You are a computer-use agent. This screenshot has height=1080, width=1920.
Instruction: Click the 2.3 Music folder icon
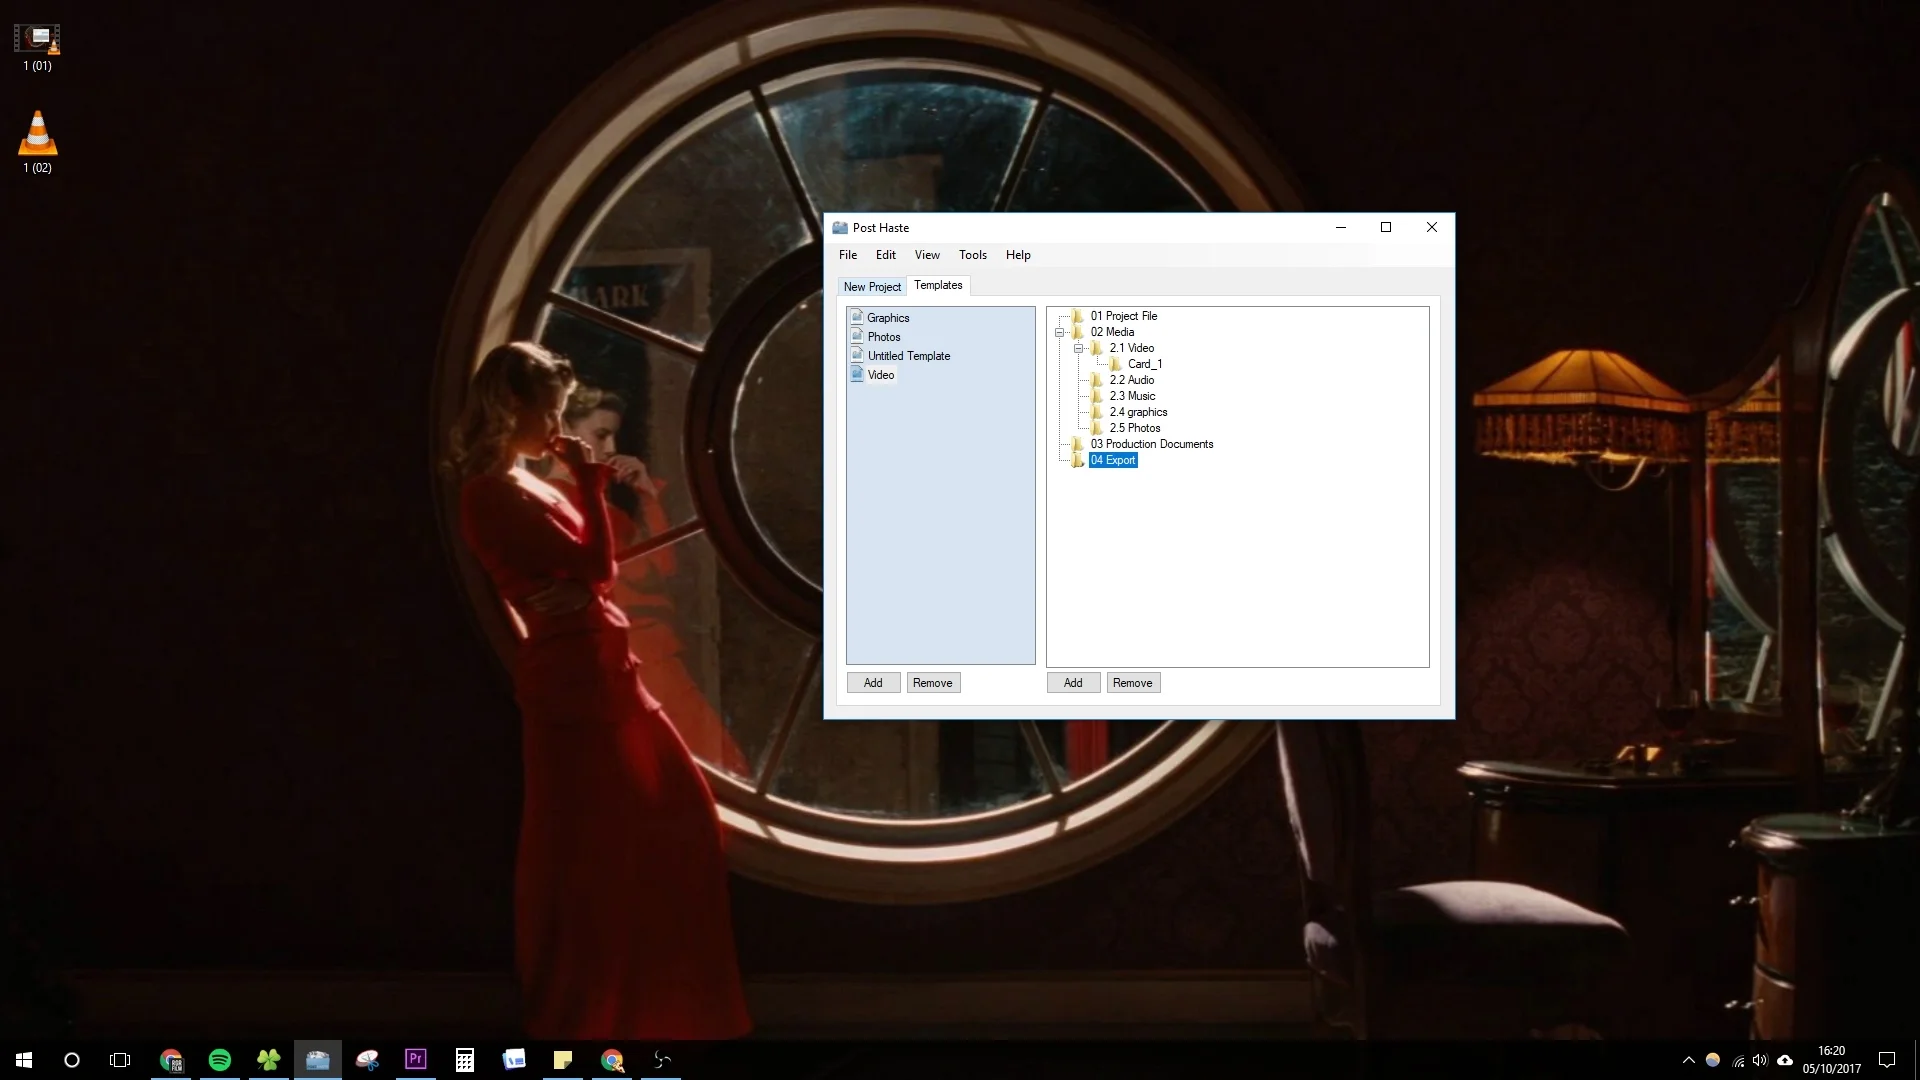pyautogui.click(x=1097, y=396)
